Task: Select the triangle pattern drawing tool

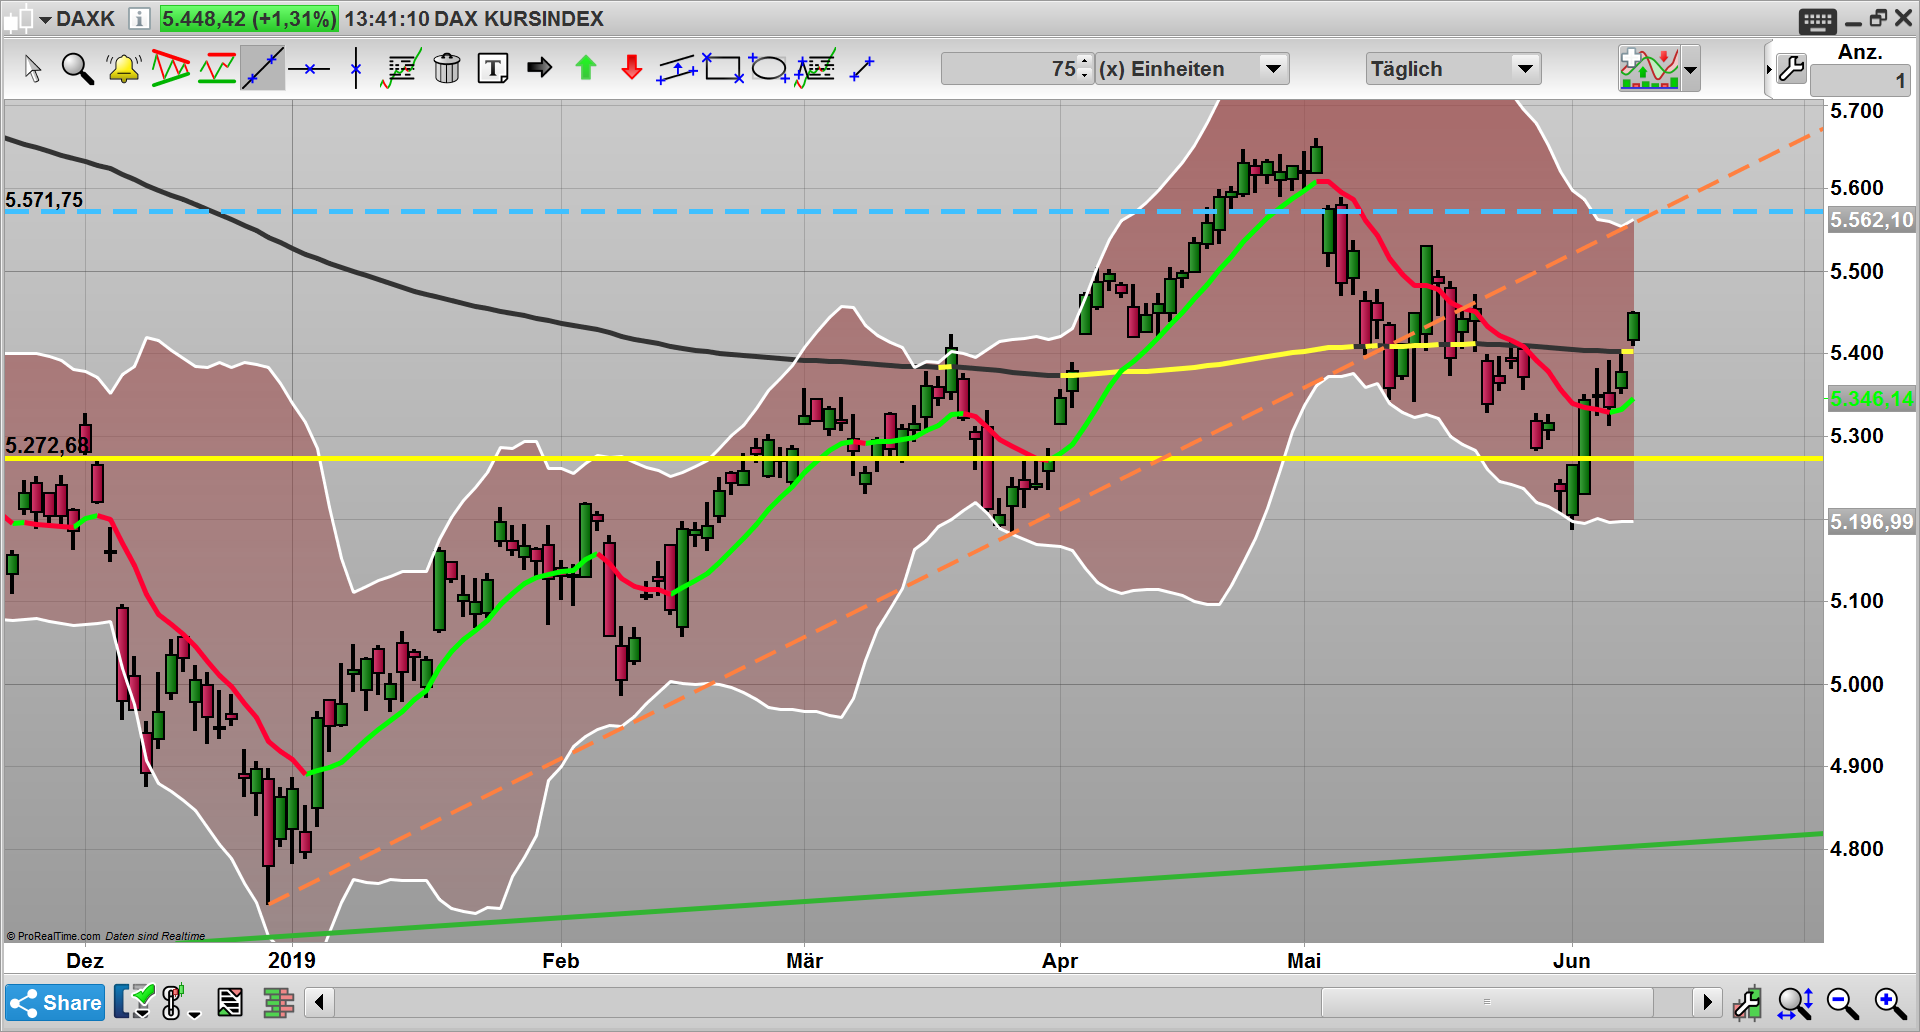Action: (x=170, y=69)
